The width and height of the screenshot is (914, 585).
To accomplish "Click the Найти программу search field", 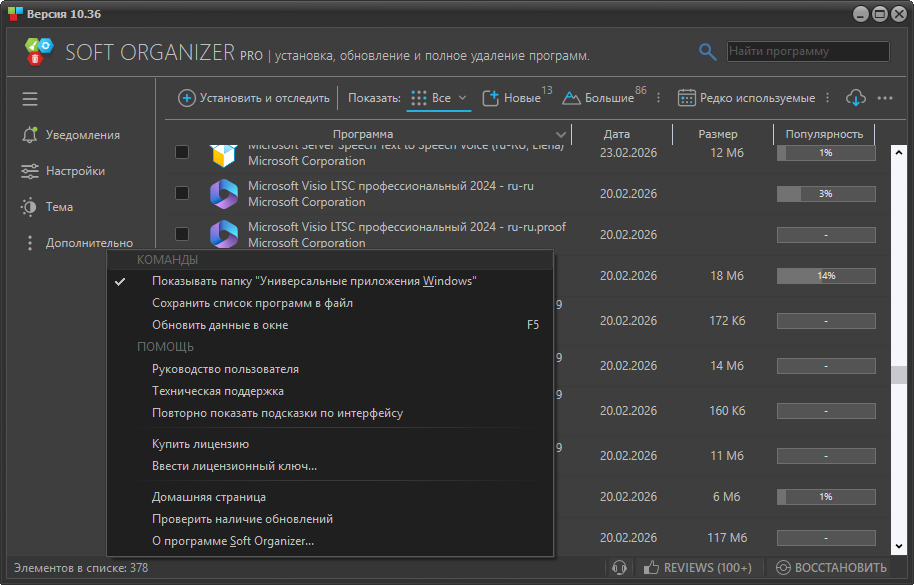I will pos(808,51).
